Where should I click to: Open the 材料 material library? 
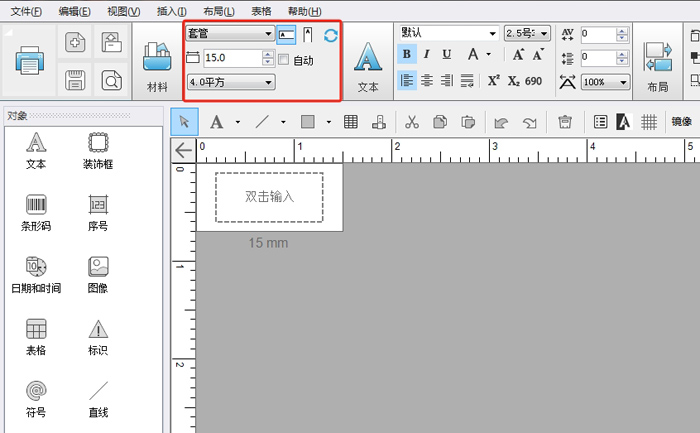157,67
